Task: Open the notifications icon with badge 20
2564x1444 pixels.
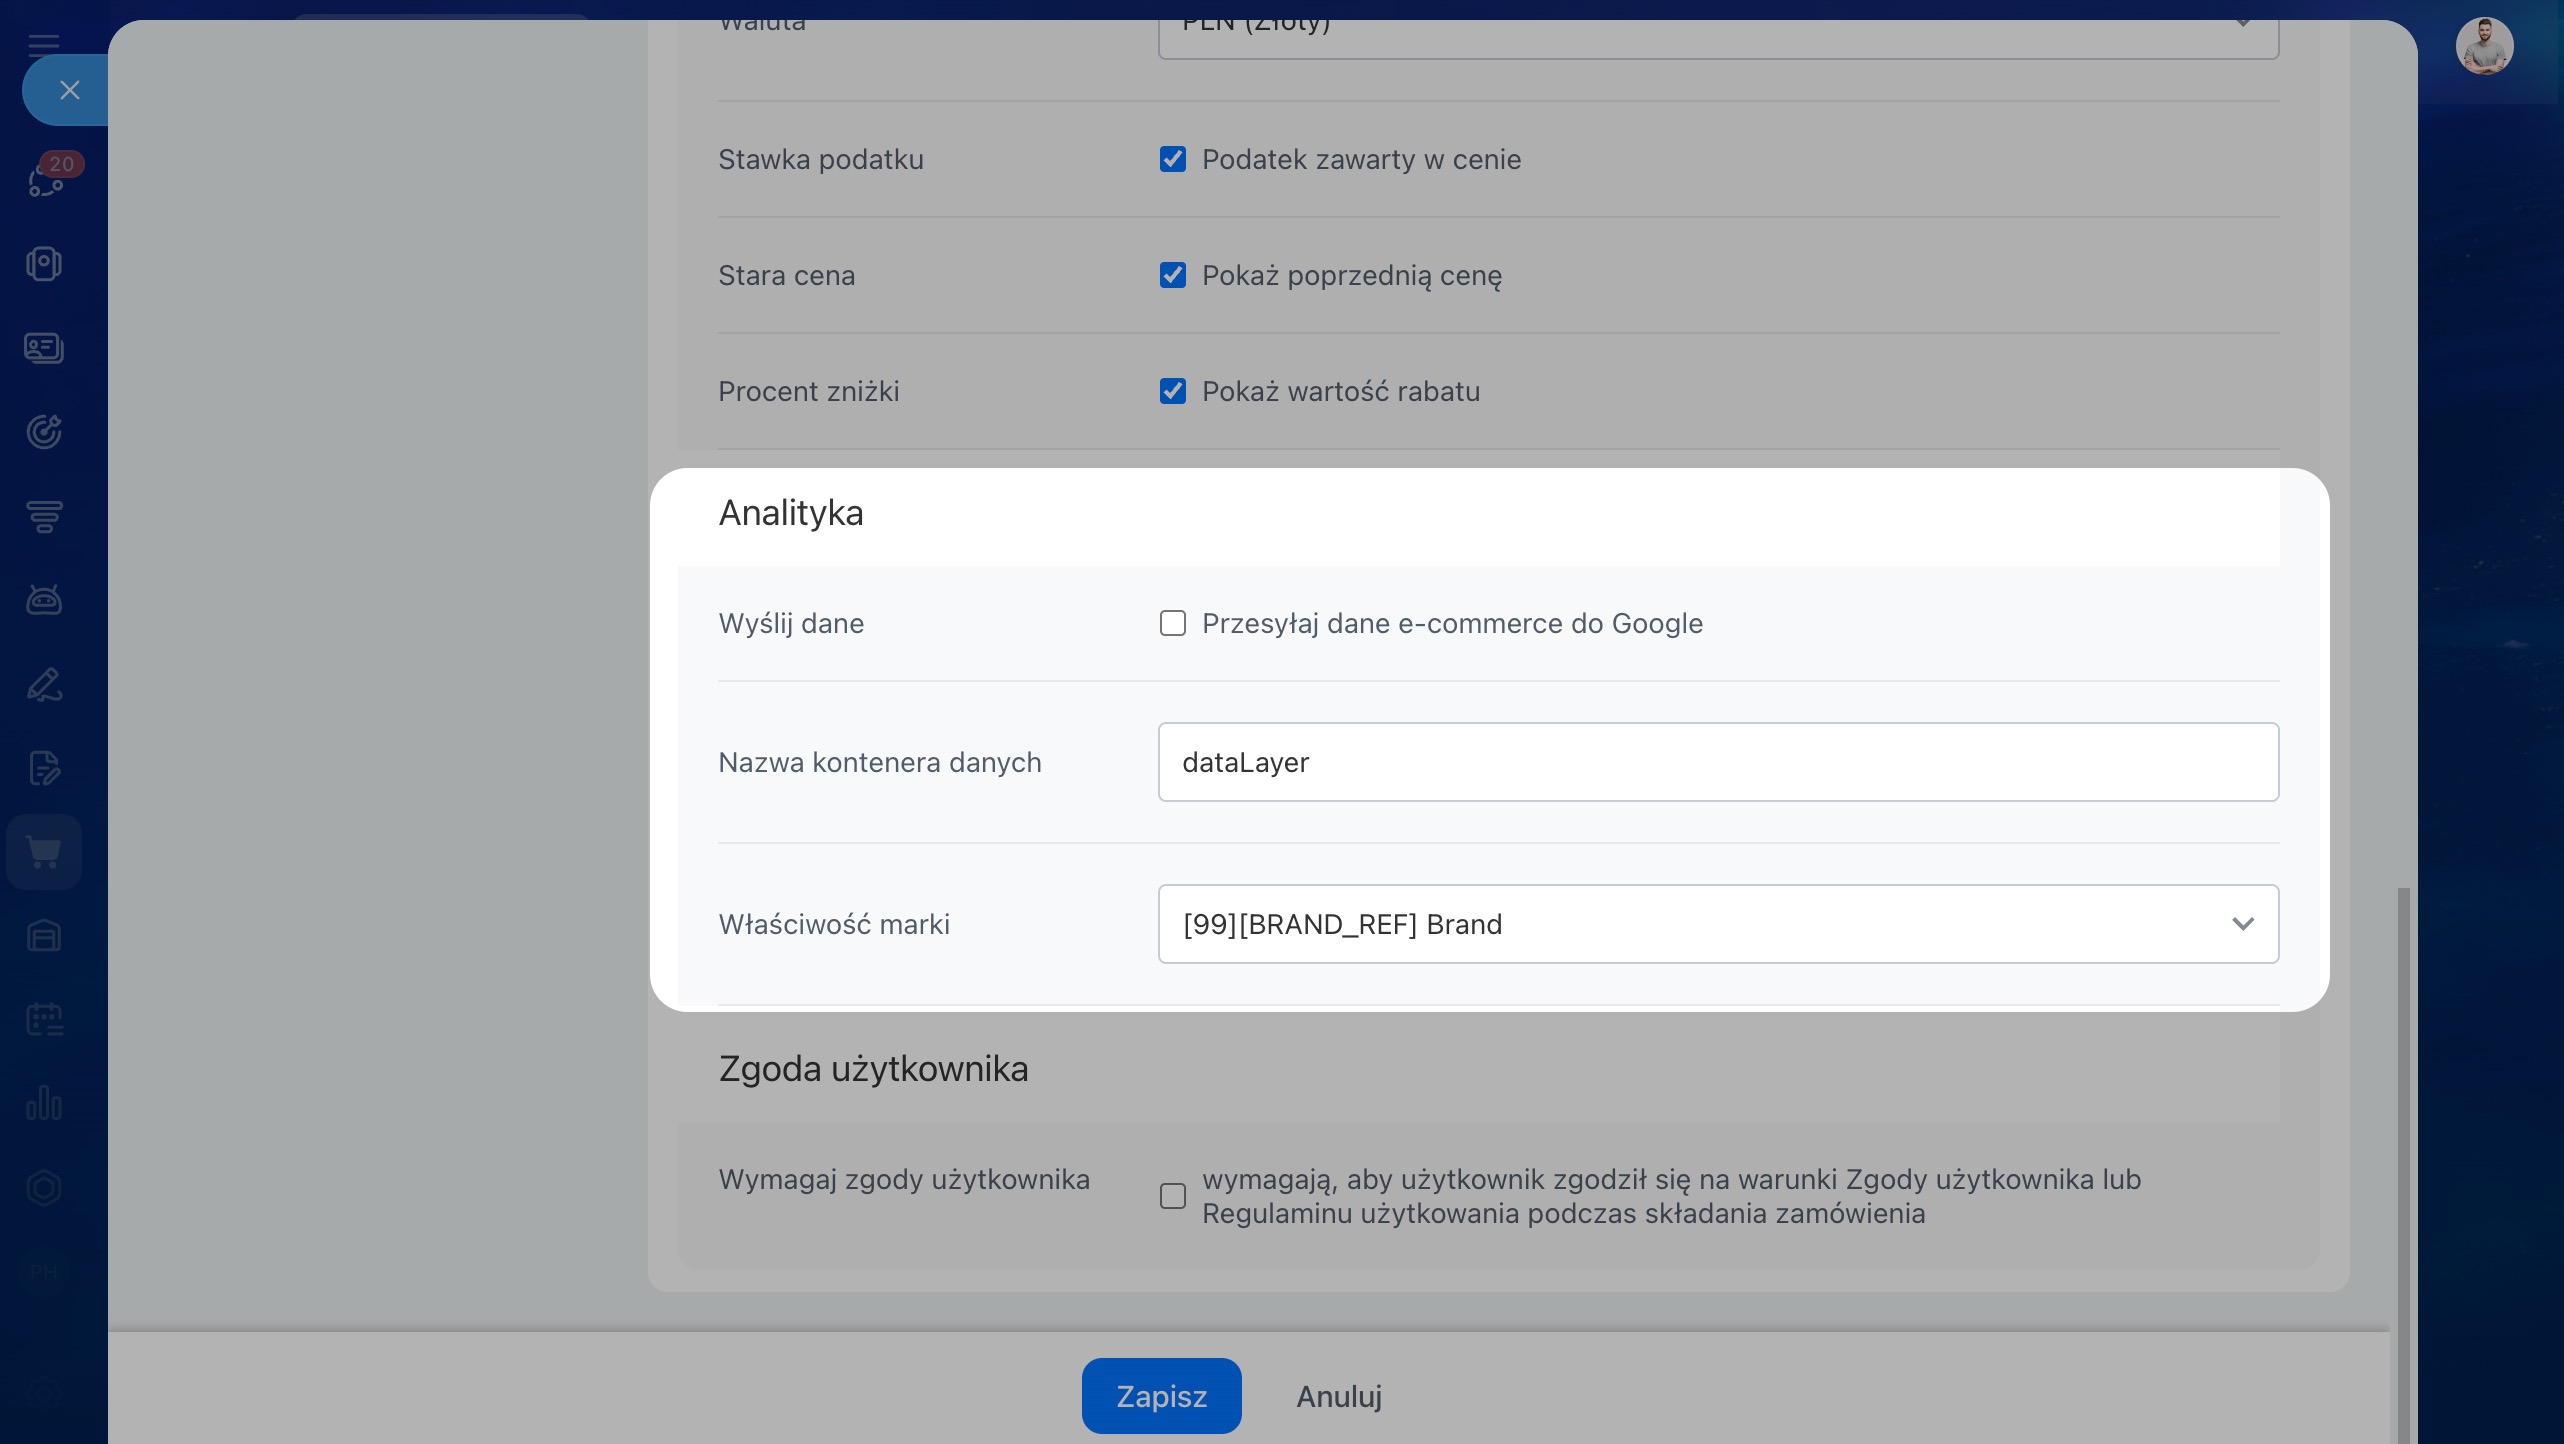Action: coord(46,180)
